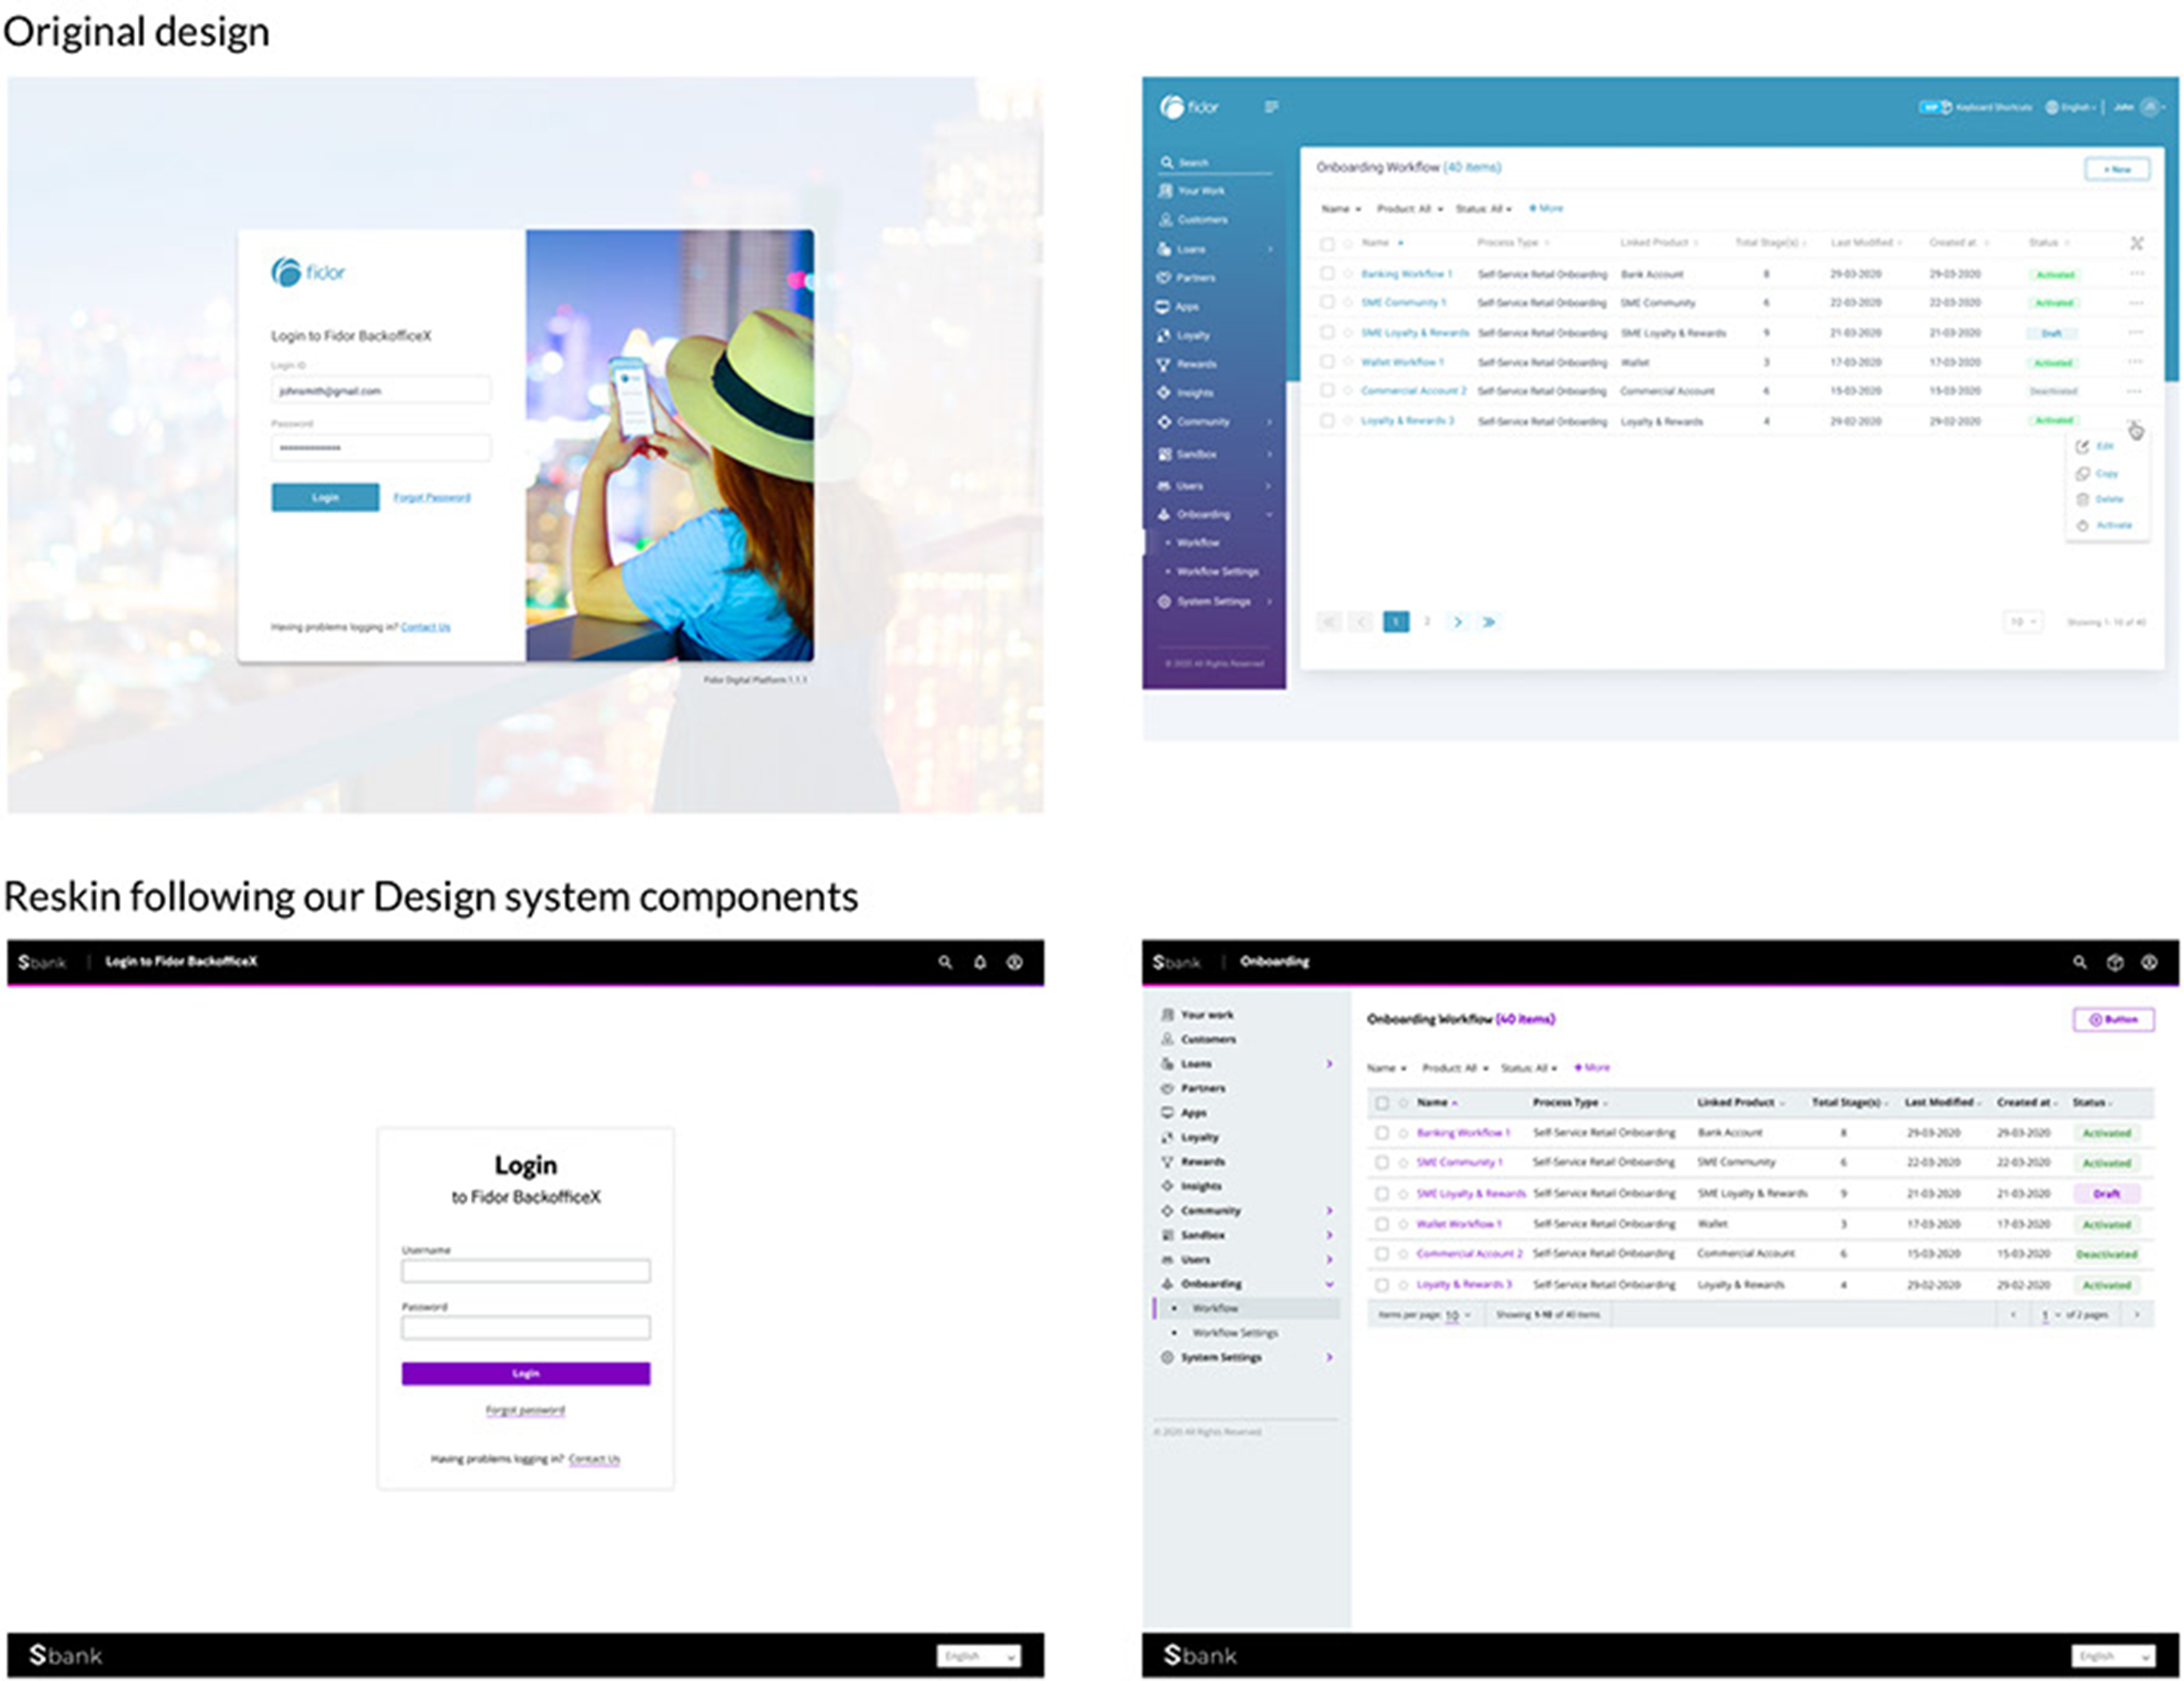Go to next page arrow in Fidor pagination

pos(1457,622)
